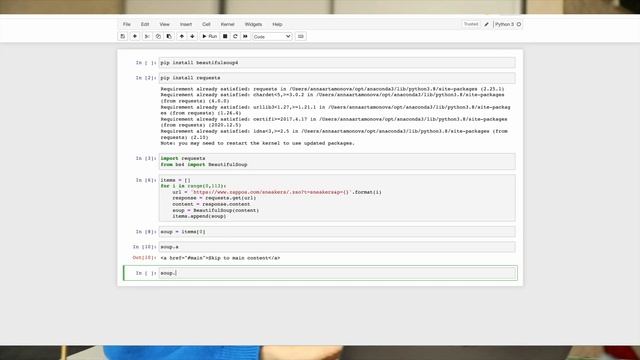
Task: Open the File menu
Action: point(127,24)
